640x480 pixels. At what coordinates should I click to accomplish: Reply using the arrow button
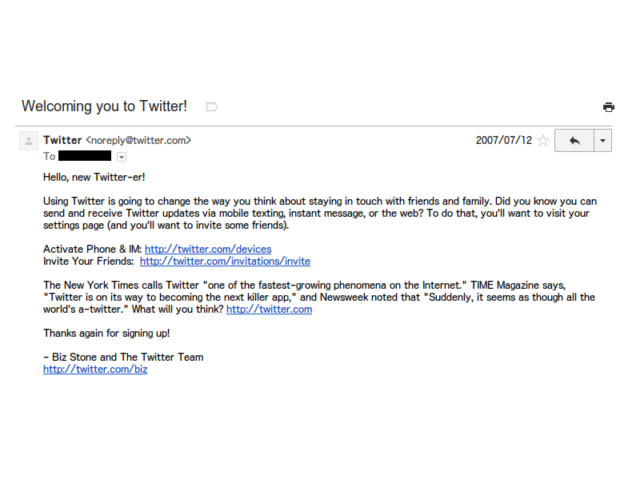click(x=574, y=141)
